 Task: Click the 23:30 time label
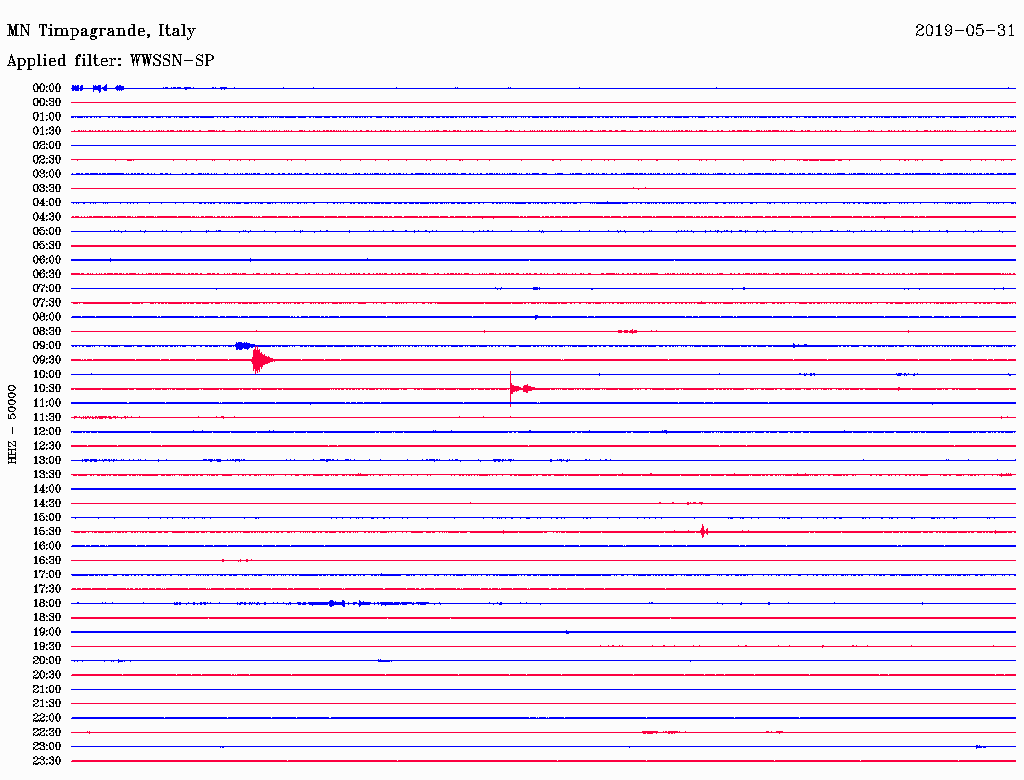[47, 760]
